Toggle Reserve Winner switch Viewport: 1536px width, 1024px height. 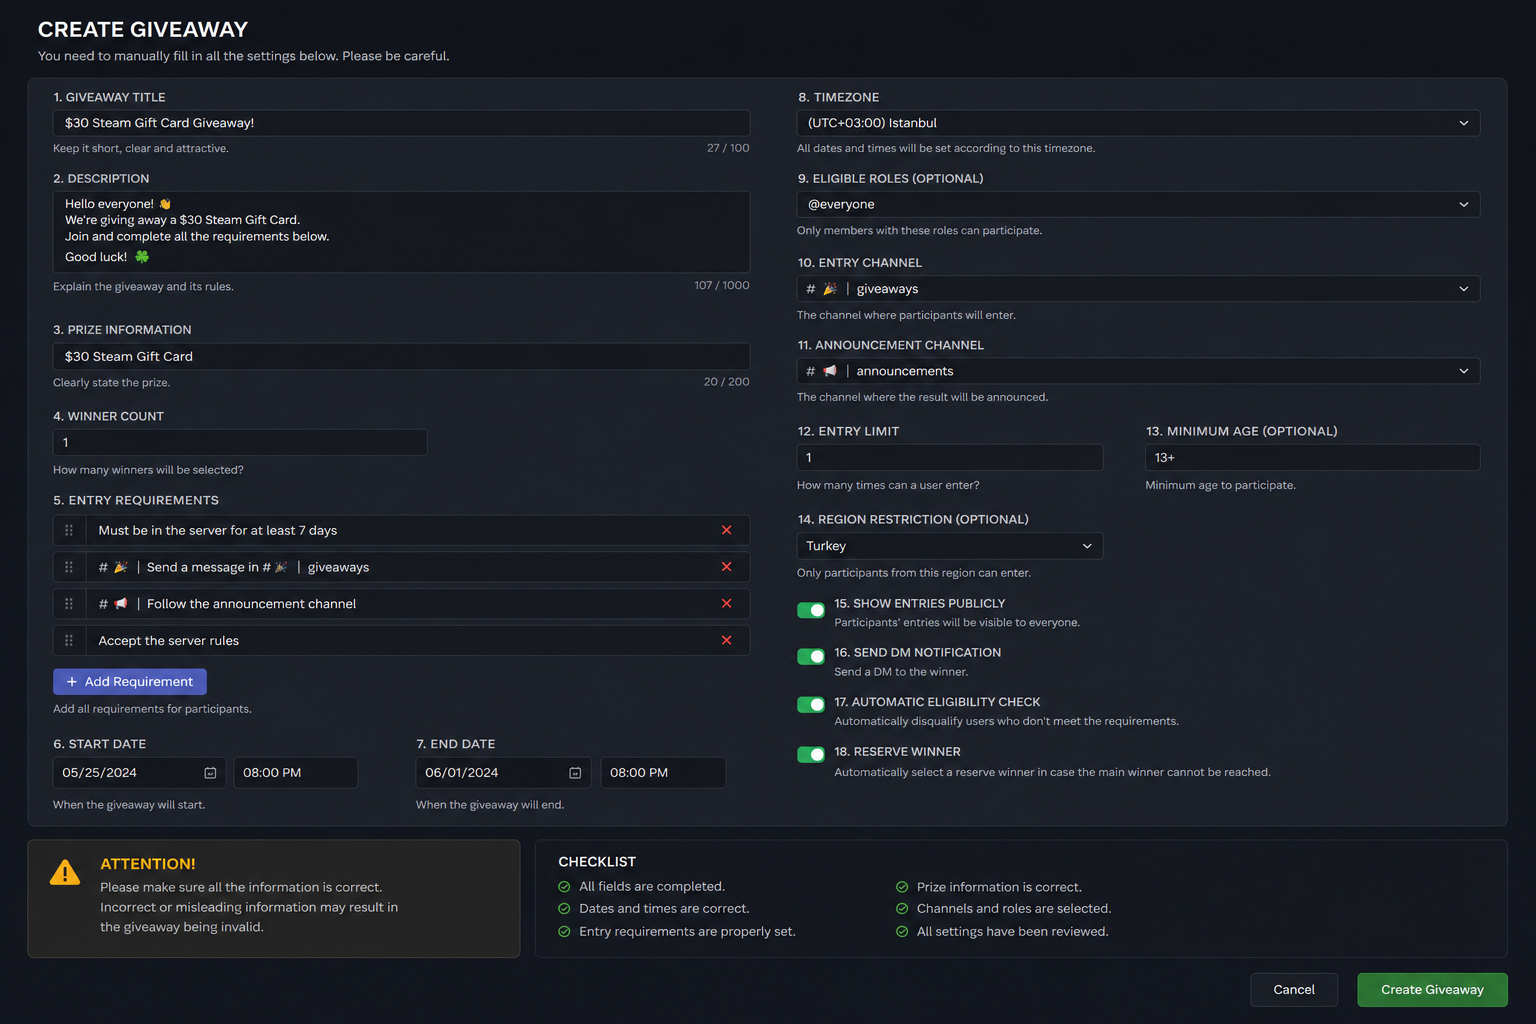[811, 754]
